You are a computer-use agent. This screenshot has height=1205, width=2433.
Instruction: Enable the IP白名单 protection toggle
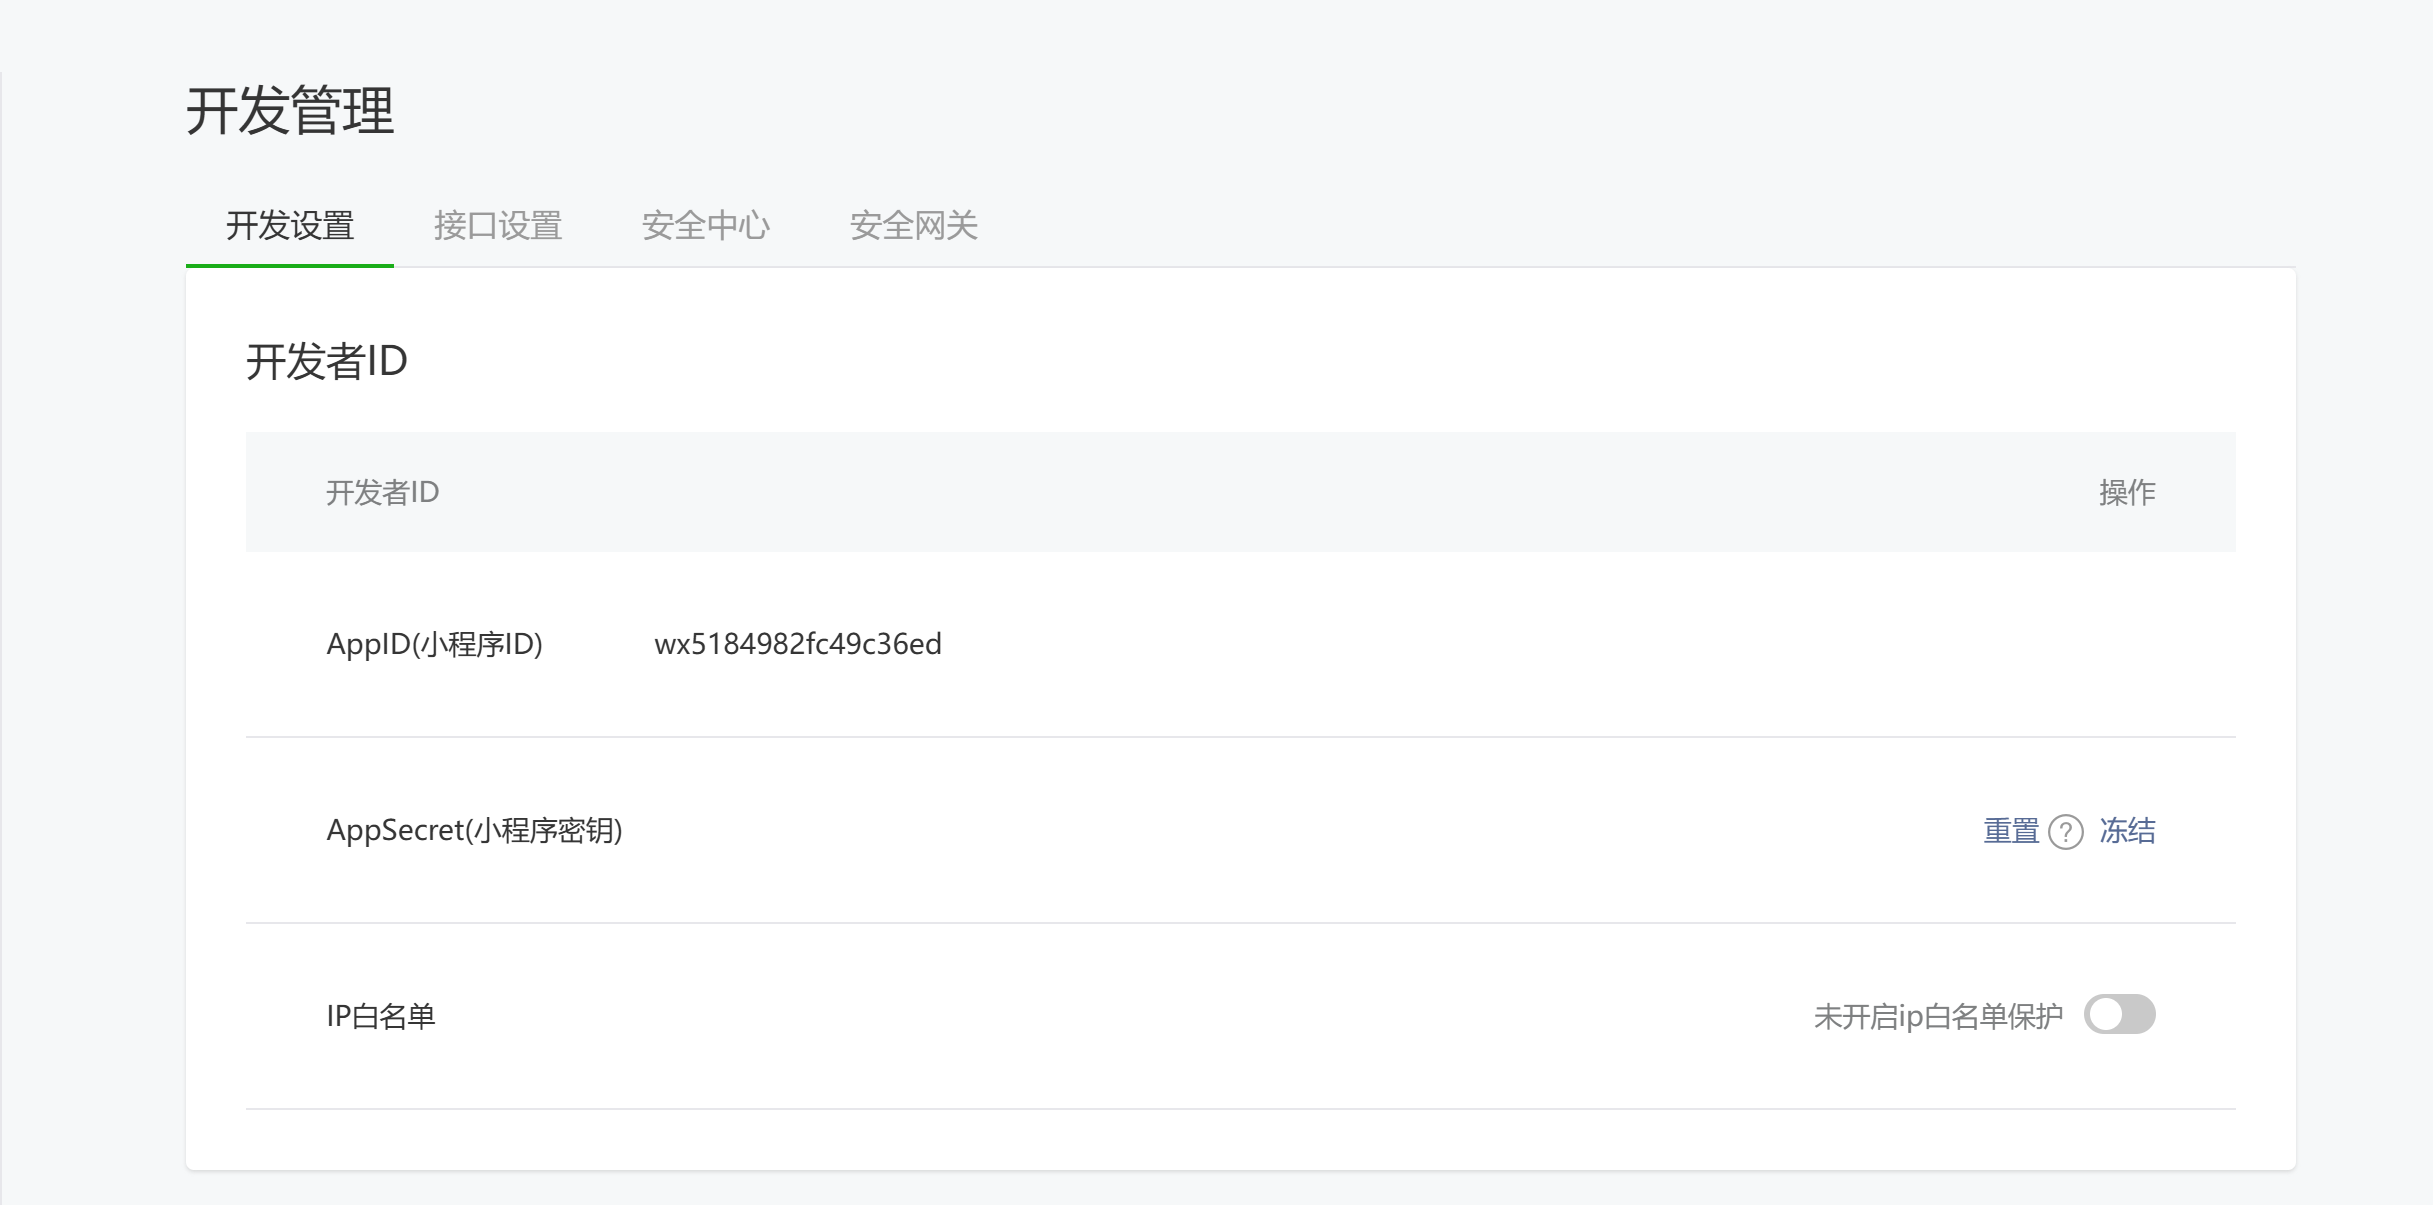coord(2119,1015)
